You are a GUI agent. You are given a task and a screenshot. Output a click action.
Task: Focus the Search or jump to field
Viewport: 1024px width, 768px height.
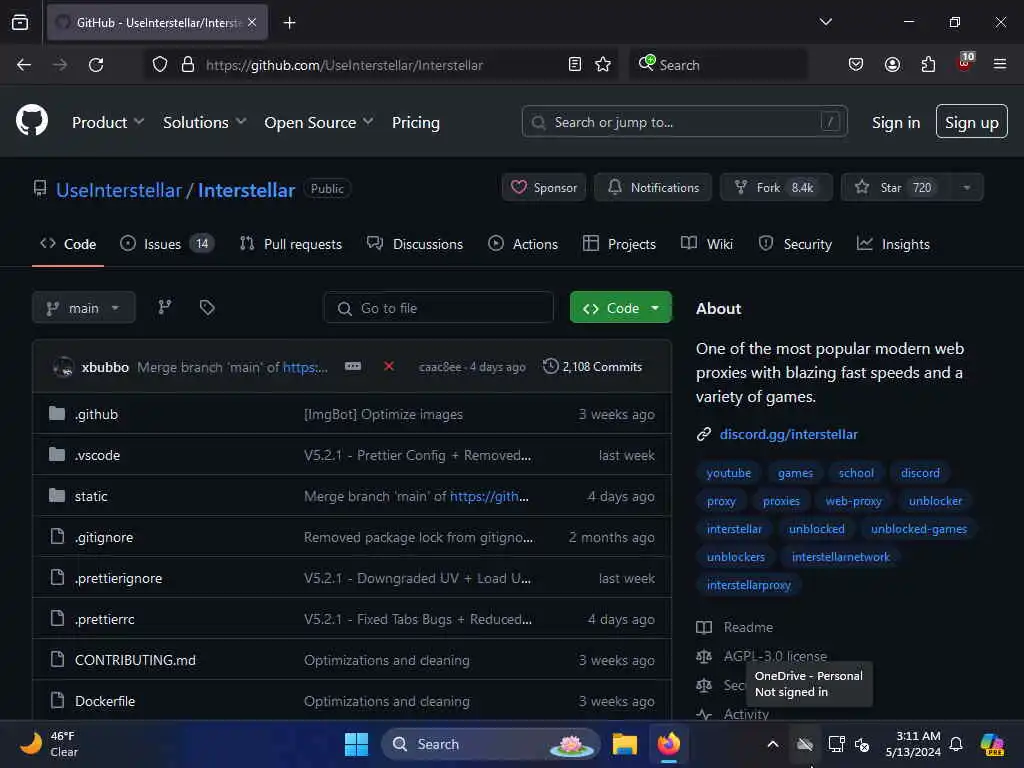[684, 121]
